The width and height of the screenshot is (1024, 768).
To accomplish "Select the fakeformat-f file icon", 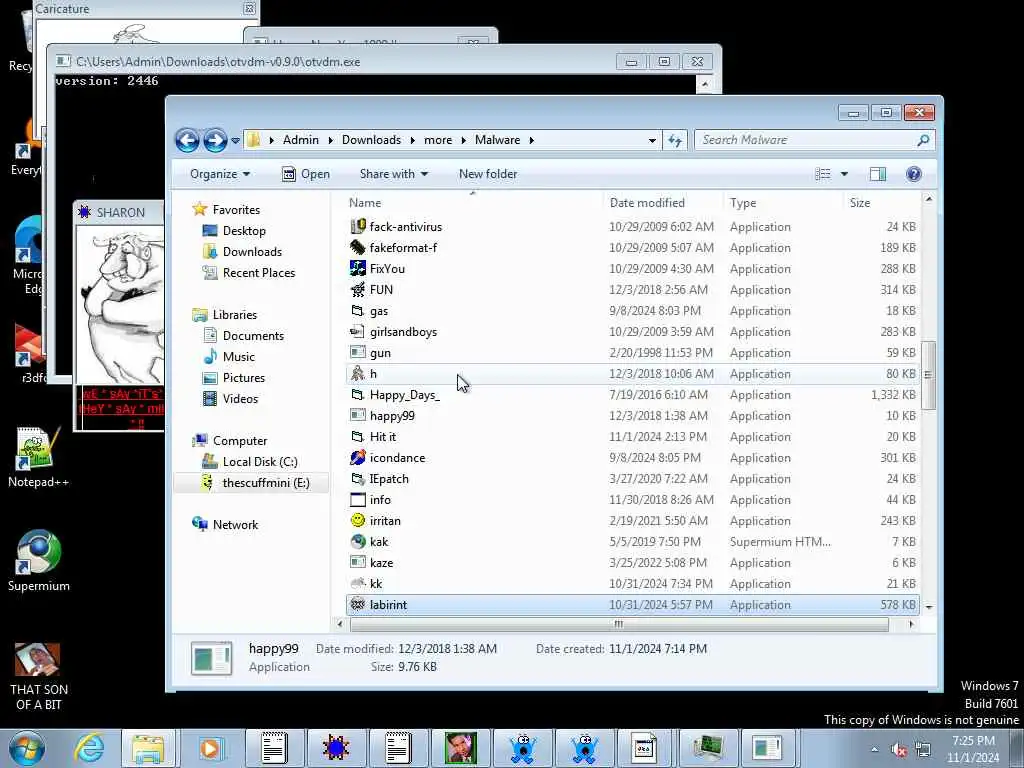I will [357, 248].
